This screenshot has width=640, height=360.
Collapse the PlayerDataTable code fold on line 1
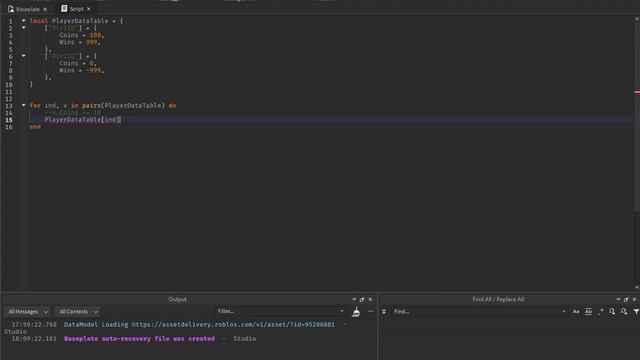[x=23, y=20]
